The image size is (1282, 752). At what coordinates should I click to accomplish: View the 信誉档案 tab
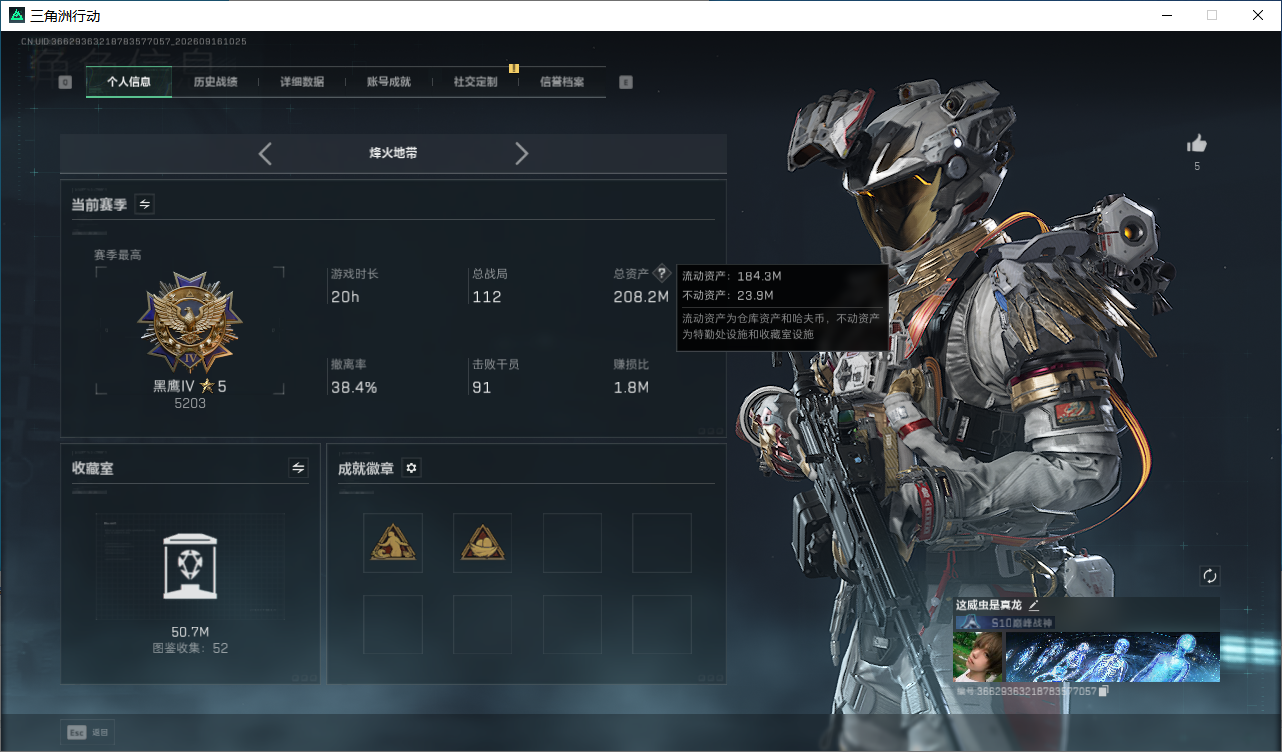click(562, 82)
